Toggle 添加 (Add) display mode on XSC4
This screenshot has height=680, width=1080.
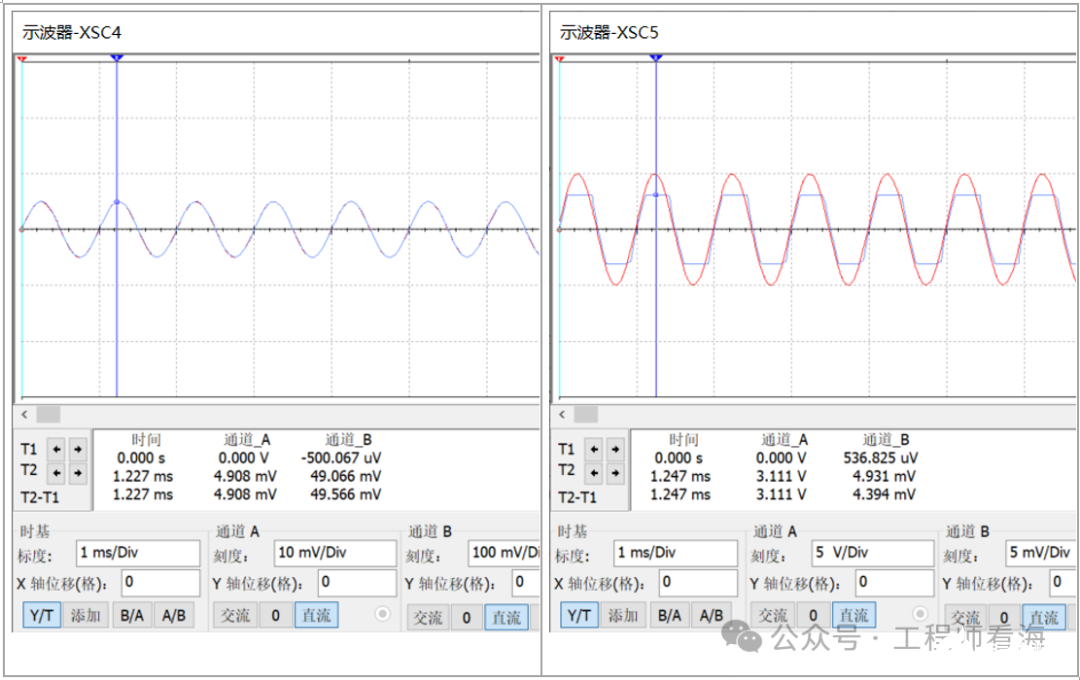[86, 616]
